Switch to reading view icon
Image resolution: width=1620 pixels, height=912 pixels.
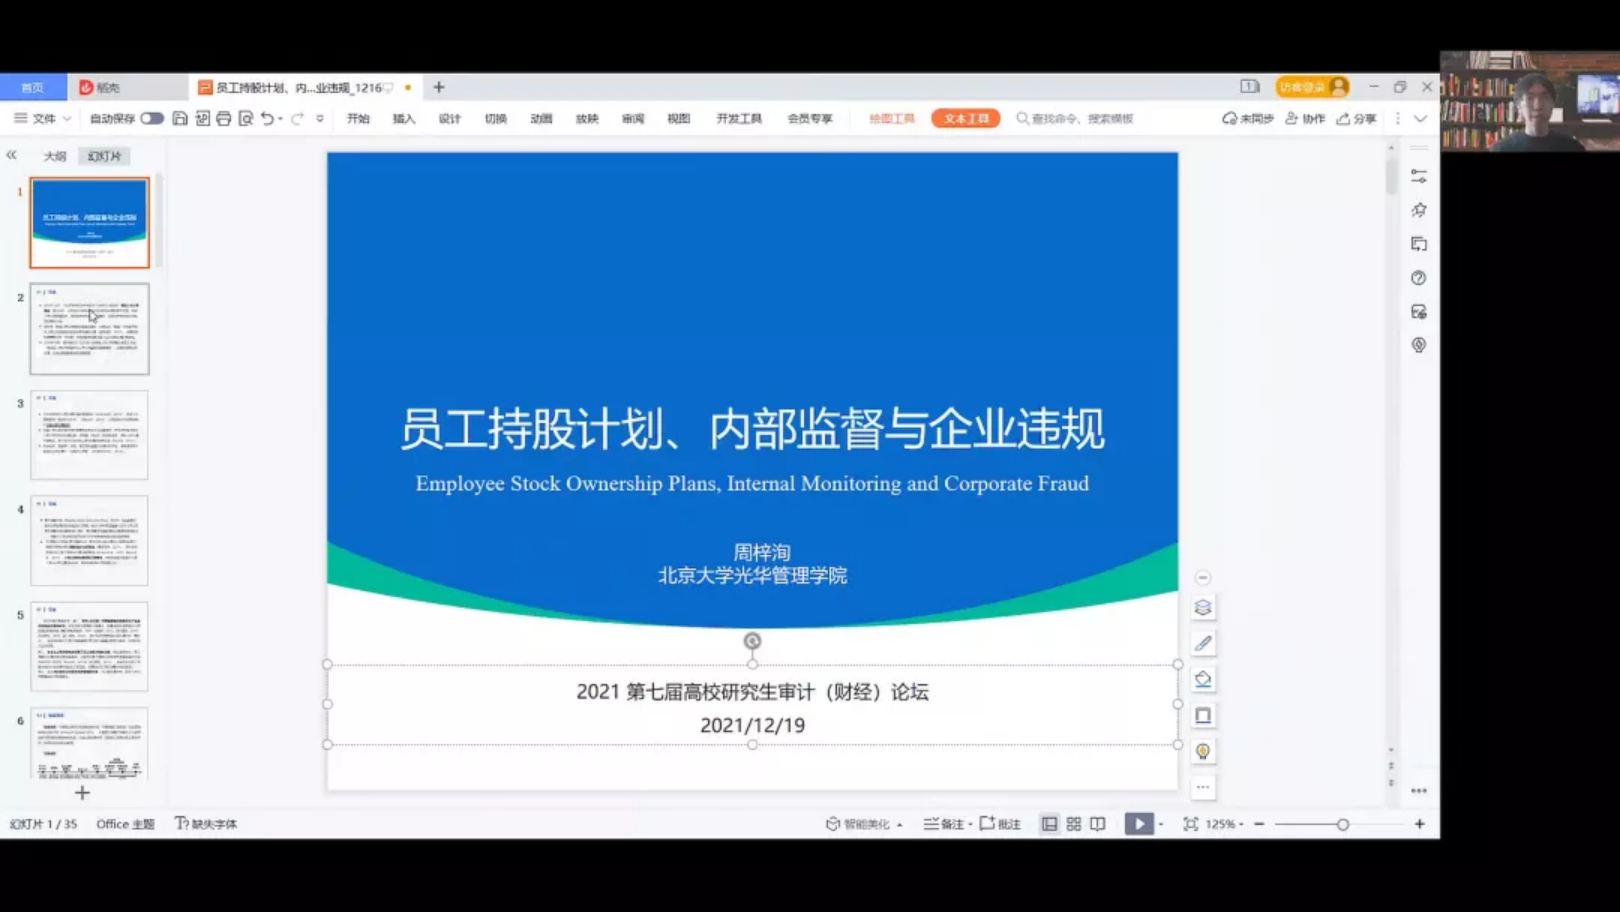[1098, 824]
